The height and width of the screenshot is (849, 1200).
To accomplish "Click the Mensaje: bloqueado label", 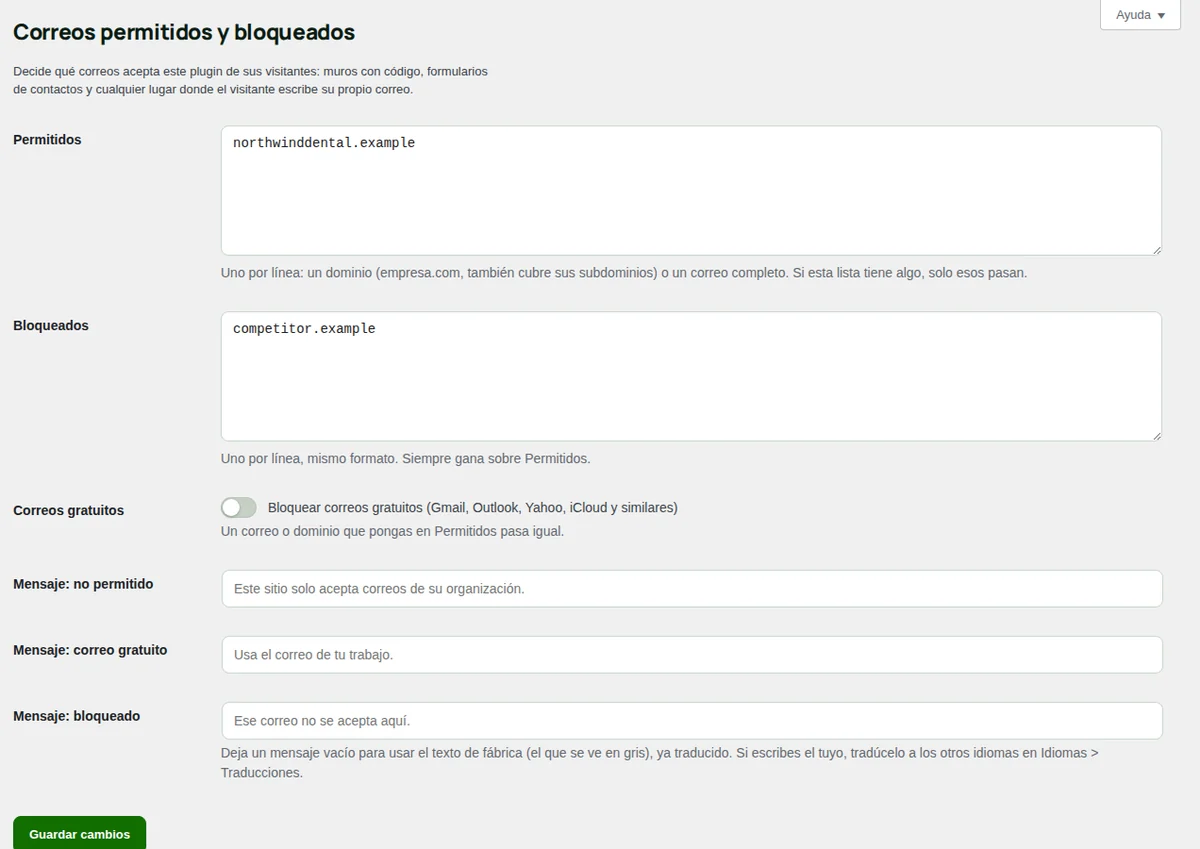I will coord(77,716).
